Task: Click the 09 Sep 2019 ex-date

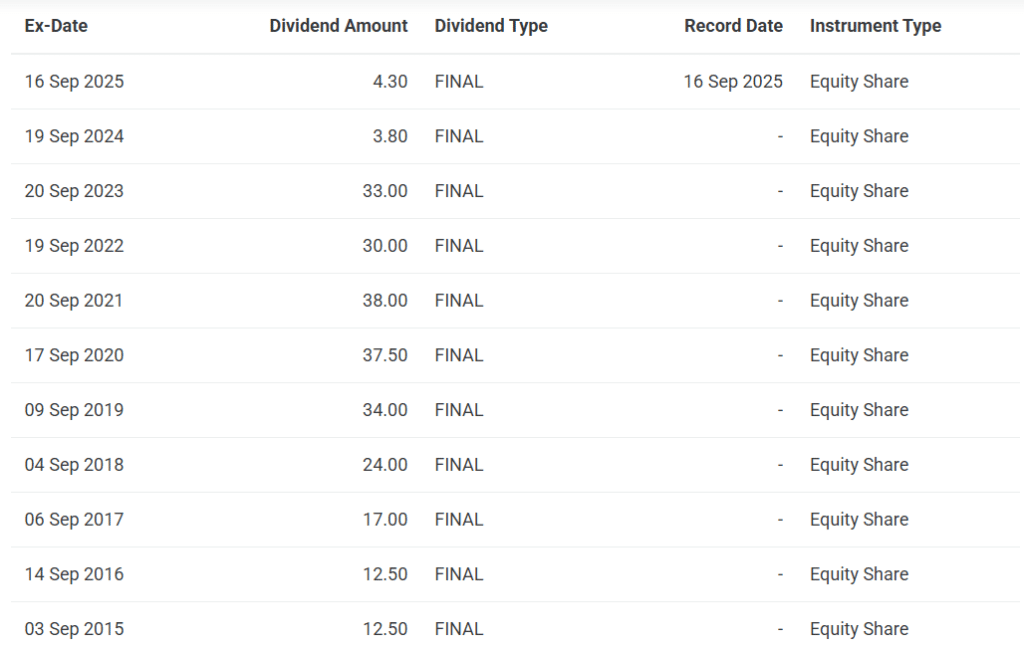Action: tap(74, 410)
